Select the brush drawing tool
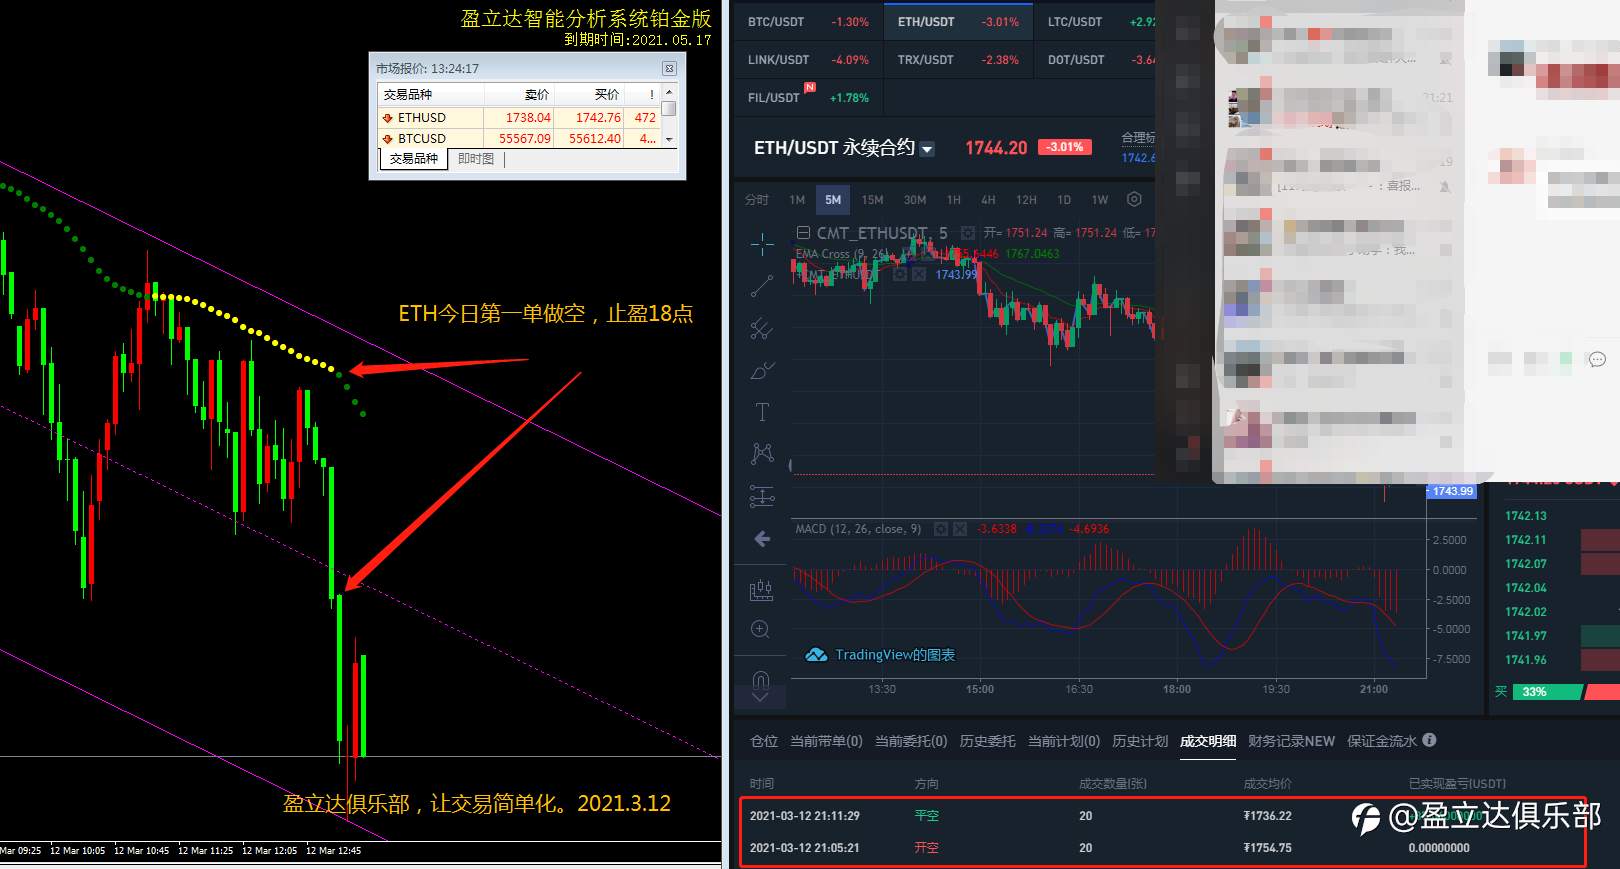1620x869 pixels. pyautogui.click(x=762, y=370)
